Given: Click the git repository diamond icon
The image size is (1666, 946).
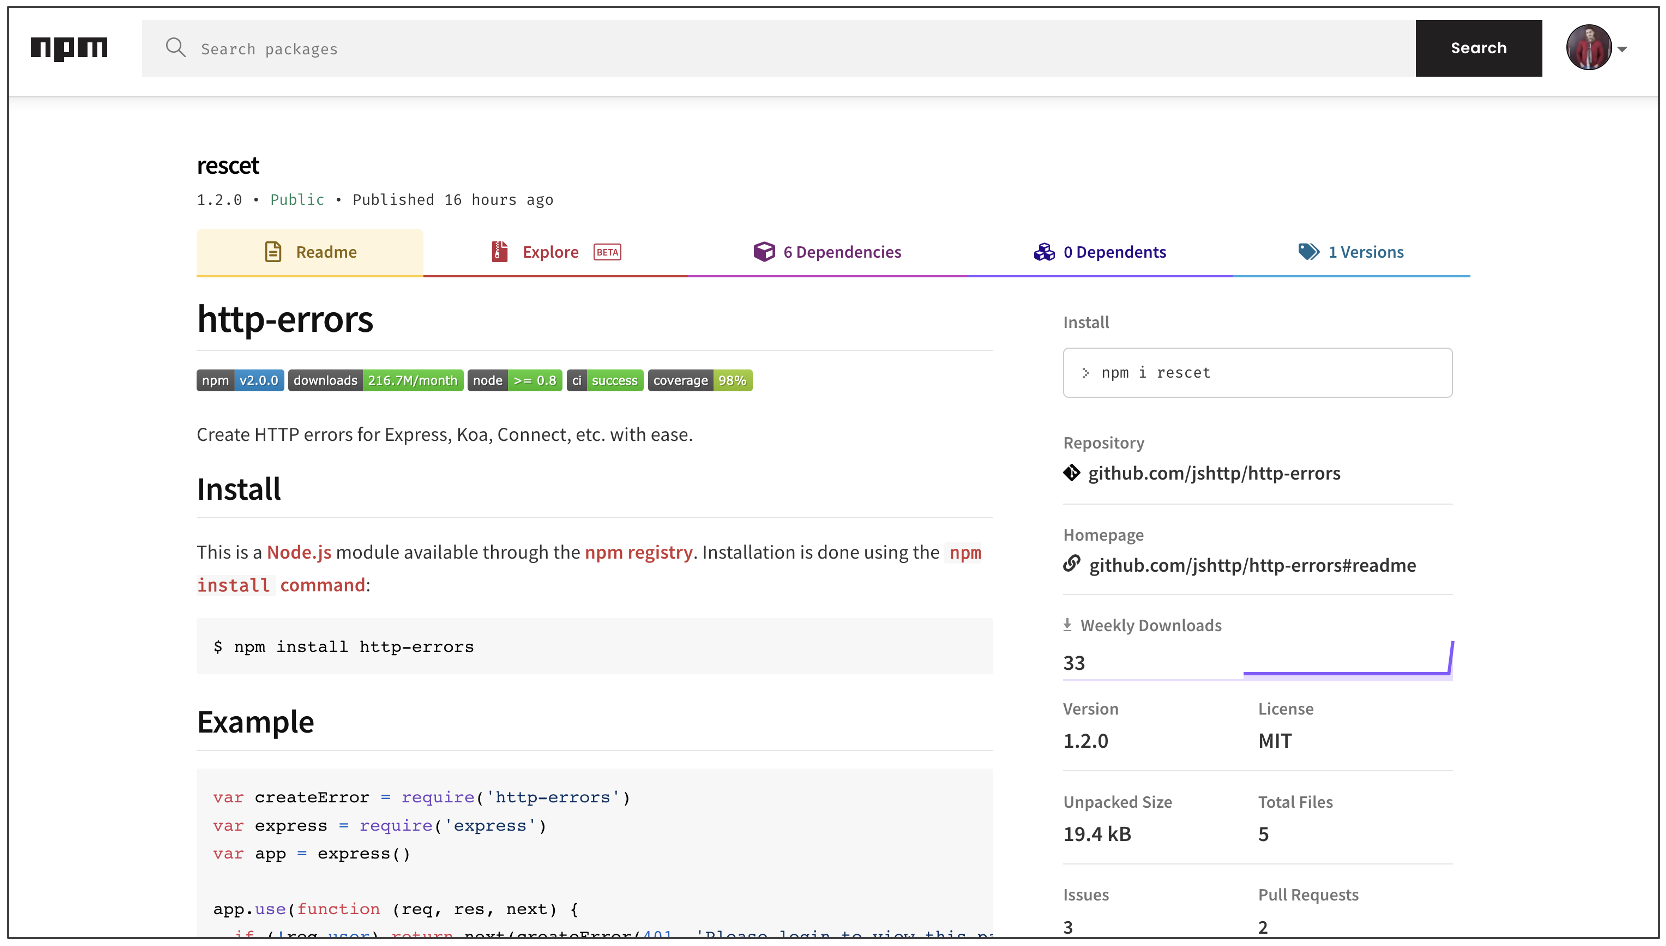Looking at the screenshot, I should pos(1072,473).
